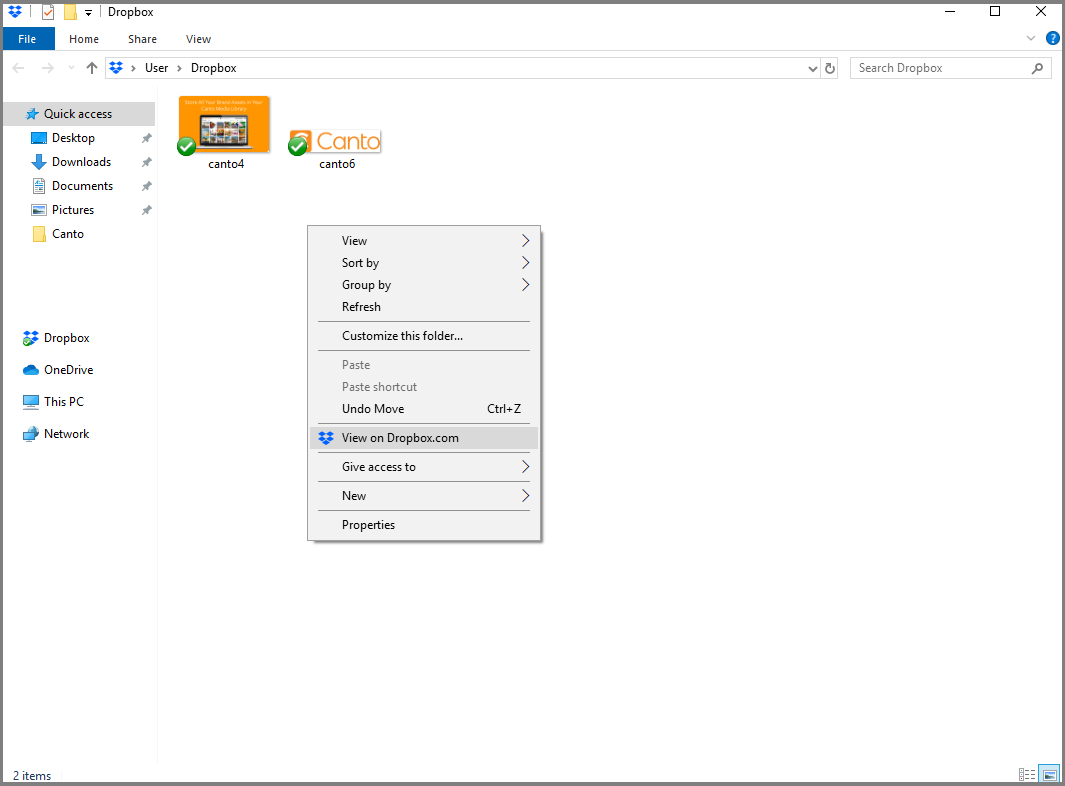
Task: Open Downloads in Quick access
Action: click(x=82, y=162)
